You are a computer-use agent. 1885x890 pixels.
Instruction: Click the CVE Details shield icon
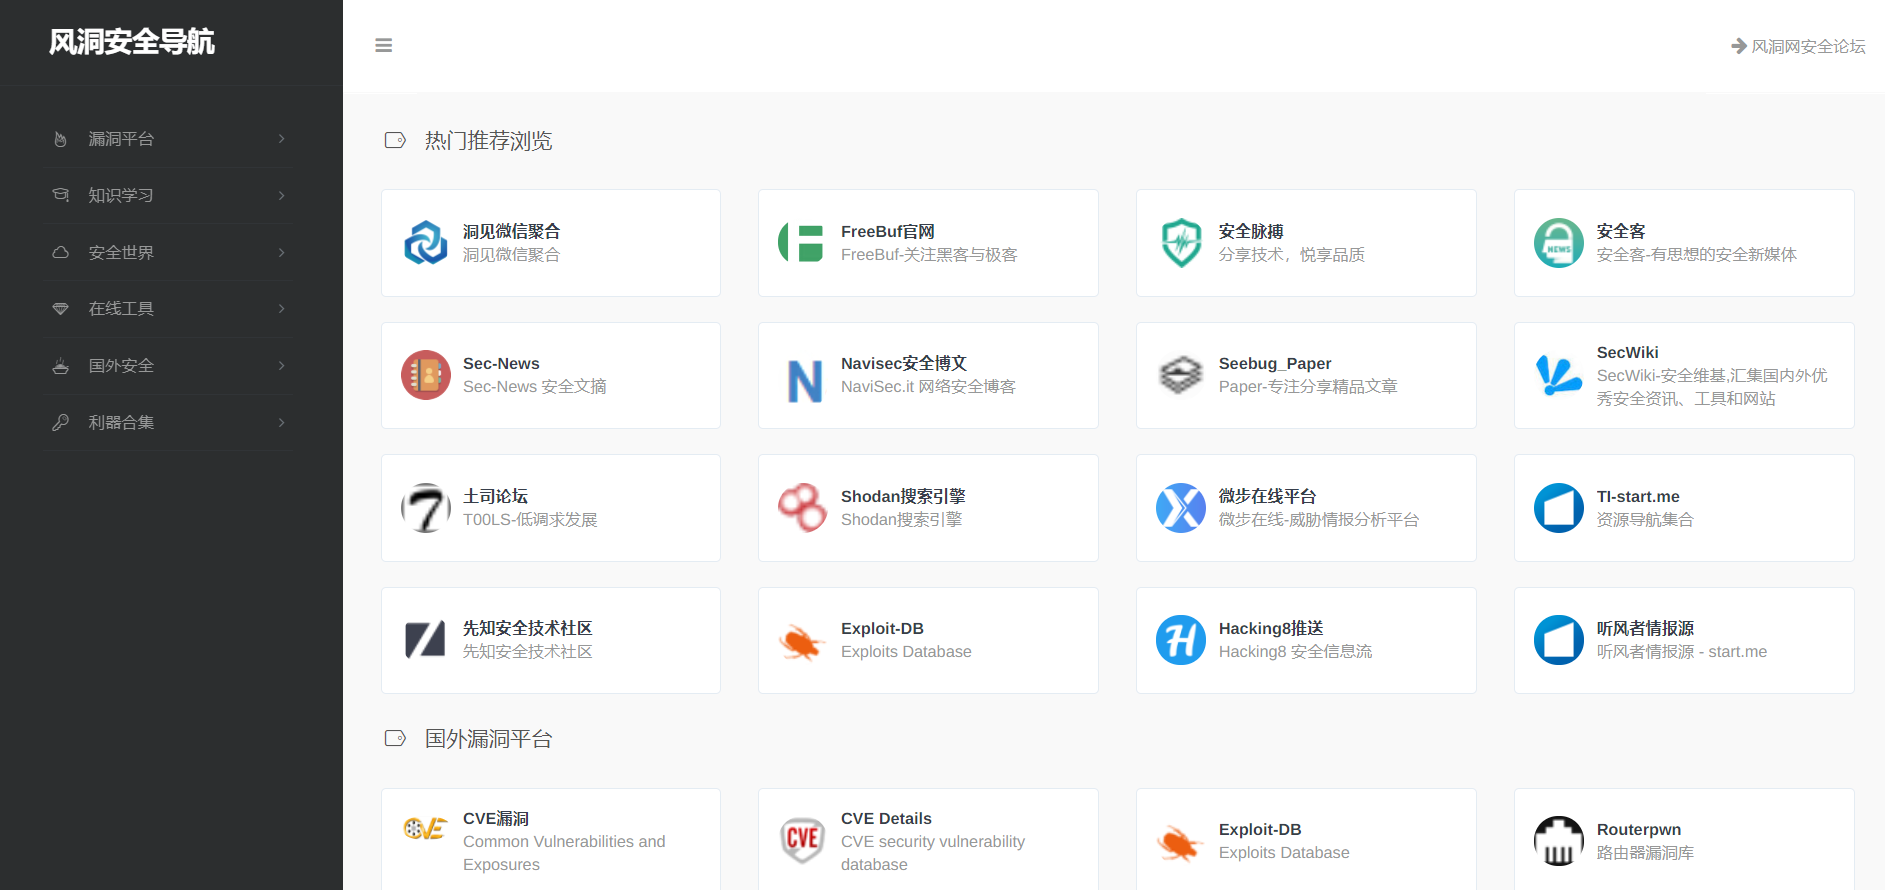[802, 840]
